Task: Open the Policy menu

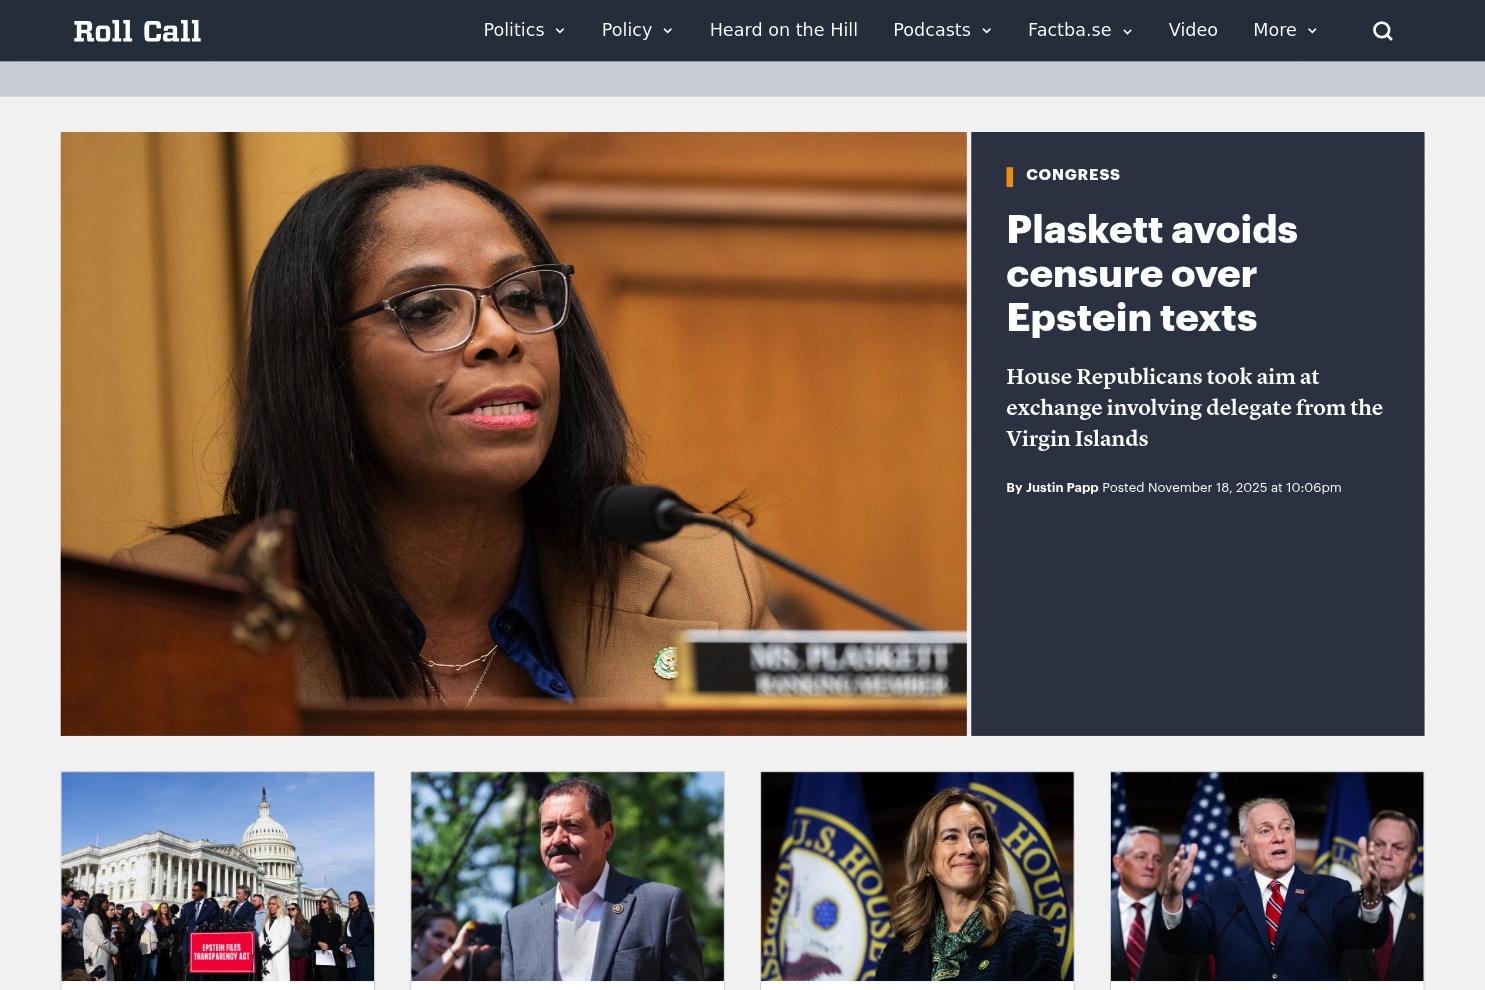Action: coord(627,30)
